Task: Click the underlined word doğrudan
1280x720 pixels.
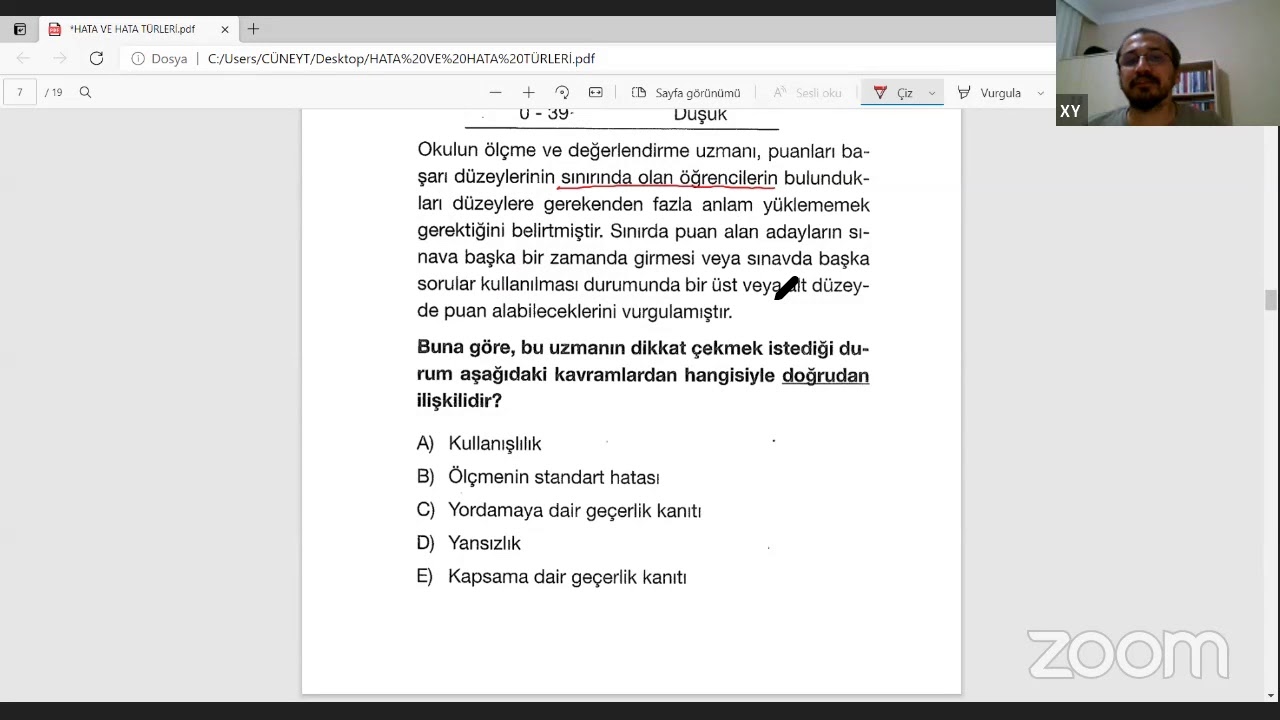Action: point(825,375)
